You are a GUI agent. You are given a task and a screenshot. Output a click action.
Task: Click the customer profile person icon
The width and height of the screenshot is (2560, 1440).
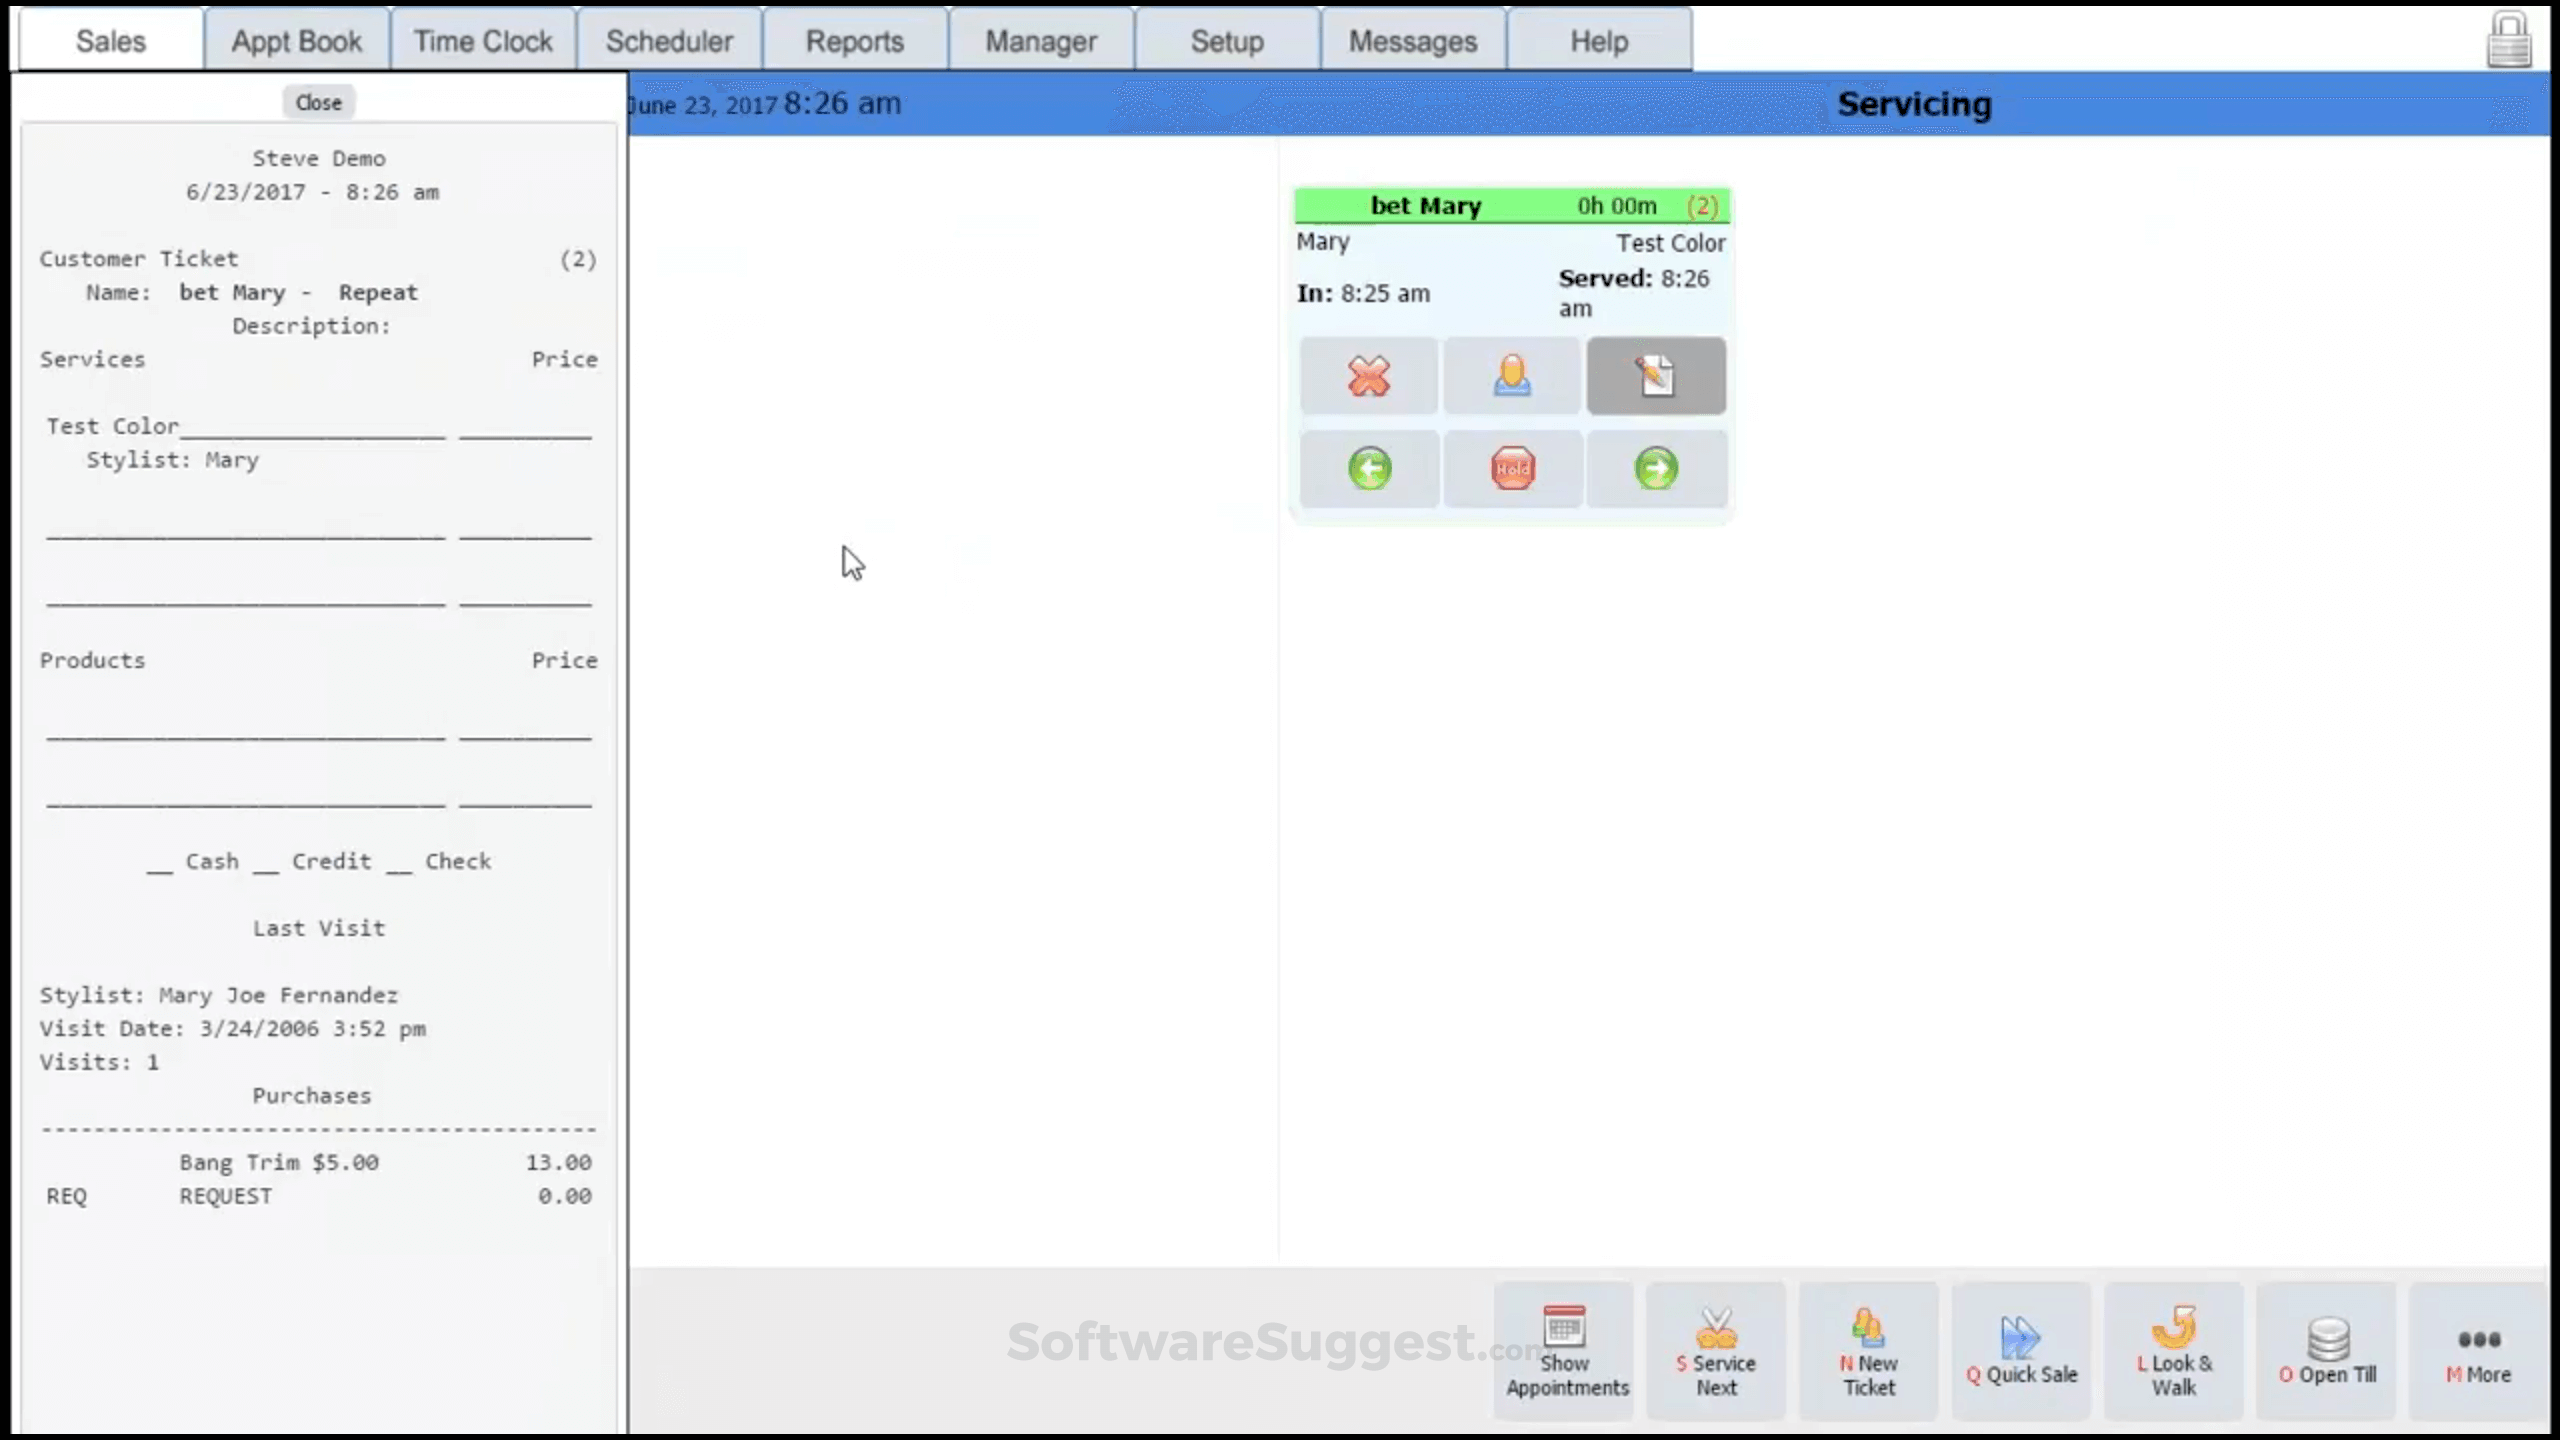pyautogui.click(x=1512, y=376)
